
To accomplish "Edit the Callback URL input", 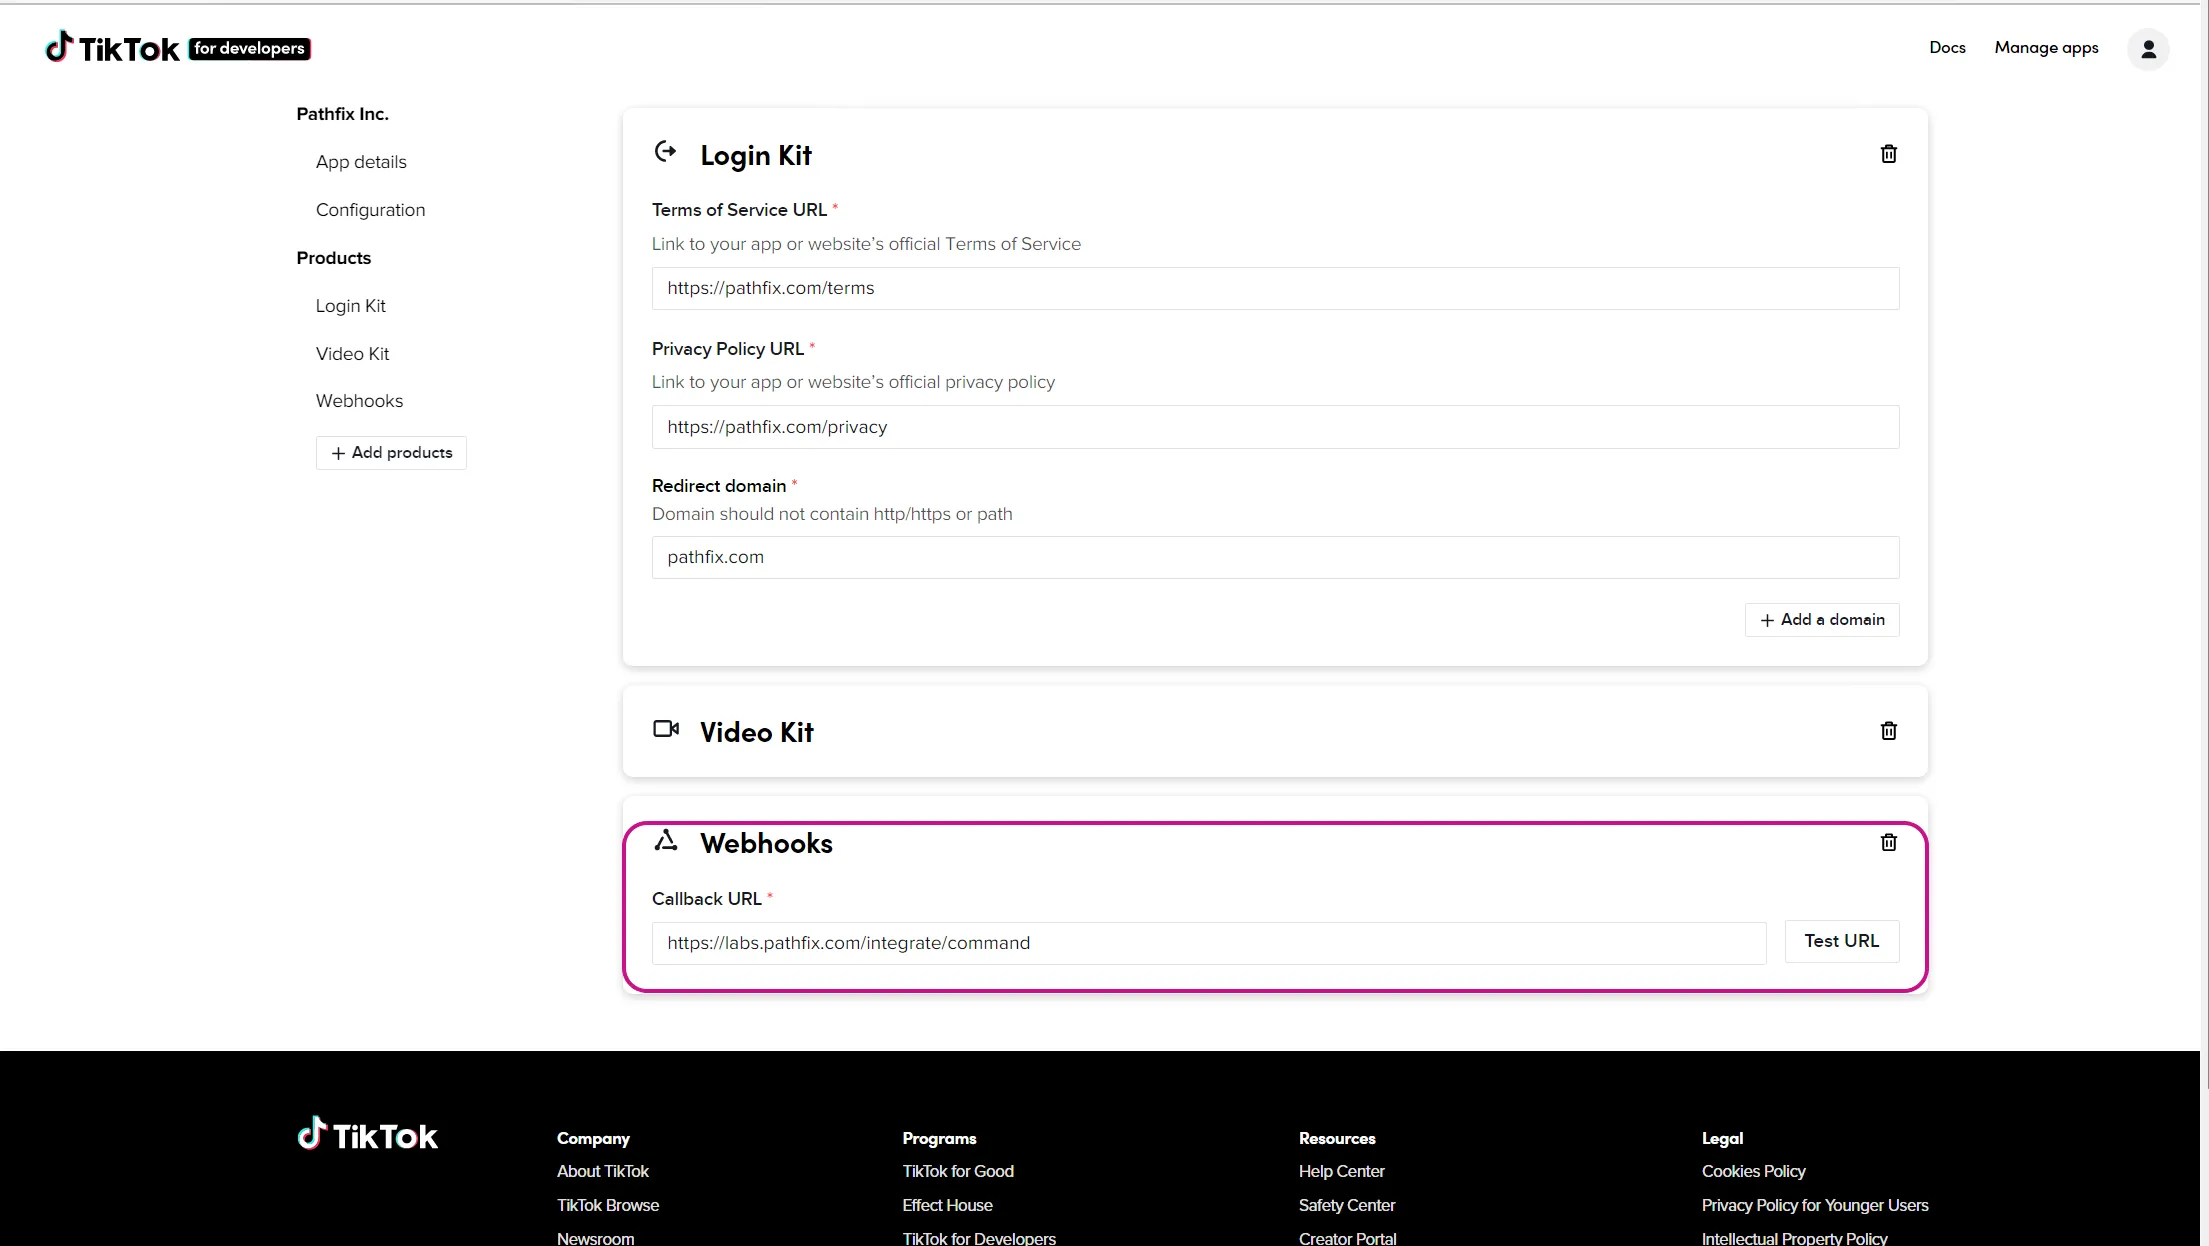I will tap(1209, 943).
